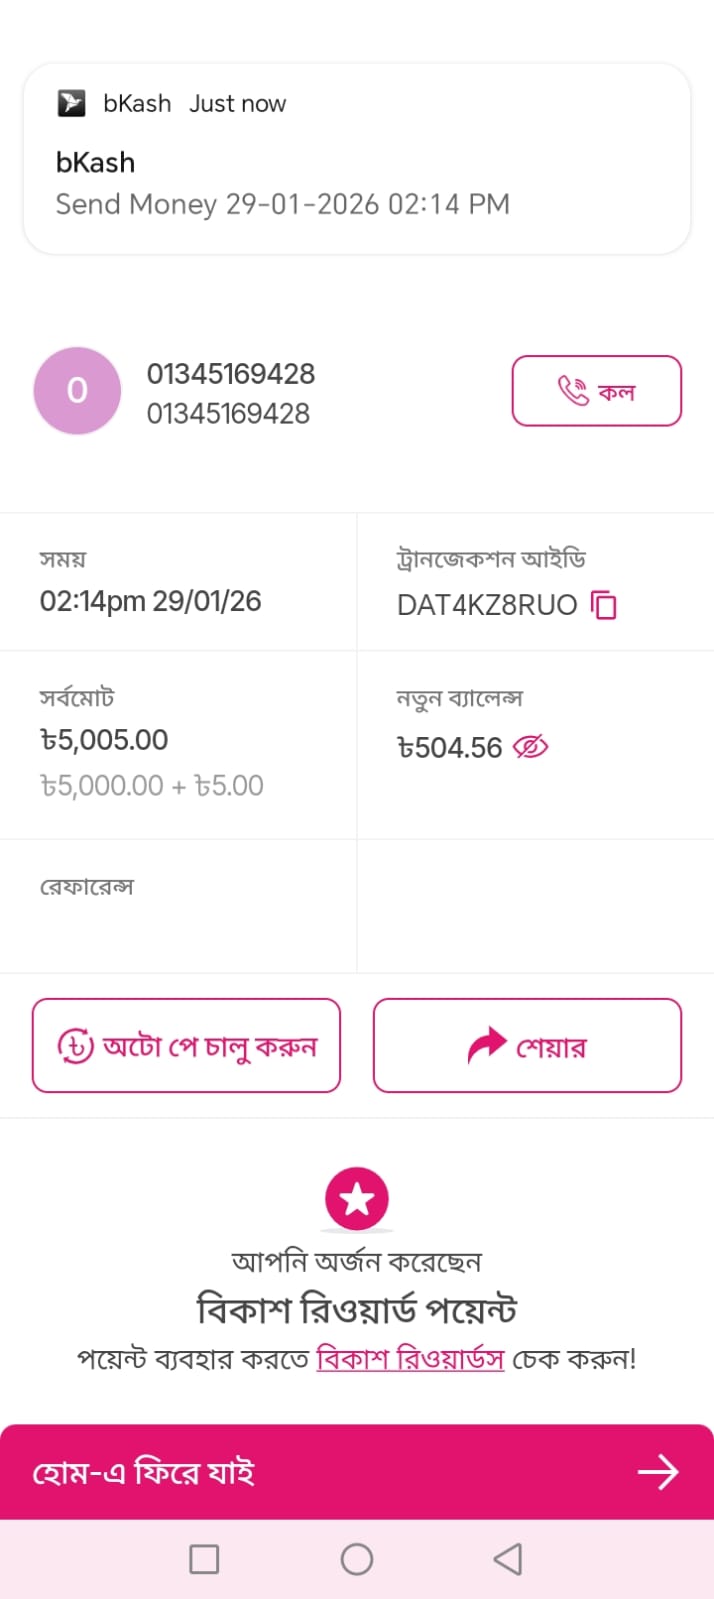
Task: Tap the recipient number 01345169428
Action: pyautogui.click(x=231, y=374)
